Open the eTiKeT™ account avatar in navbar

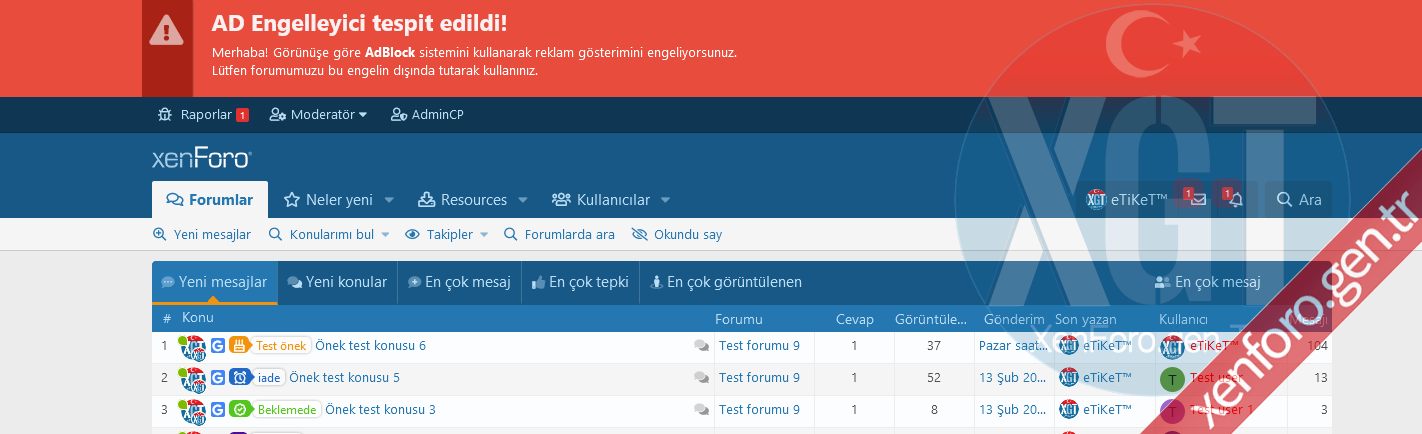coord(1096,200)
